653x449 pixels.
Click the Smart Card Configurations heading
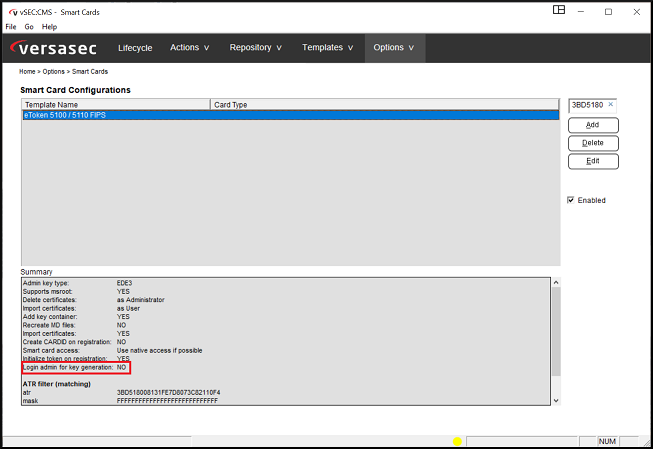point(75,90)
